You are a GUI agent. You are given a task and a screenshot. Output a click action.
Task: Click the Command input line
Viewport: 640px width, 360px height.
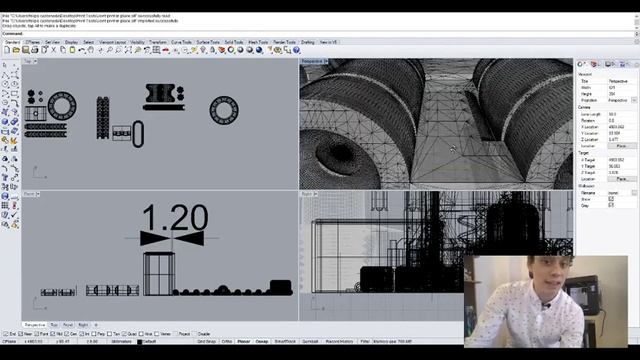click(x=318, y=33)
